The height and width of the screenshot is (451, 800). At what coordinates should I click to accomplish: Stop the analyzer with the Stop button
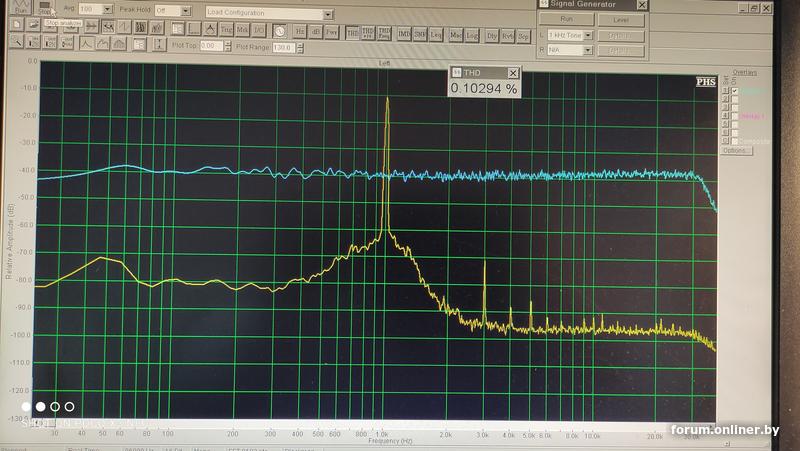(x=44, y=7)
